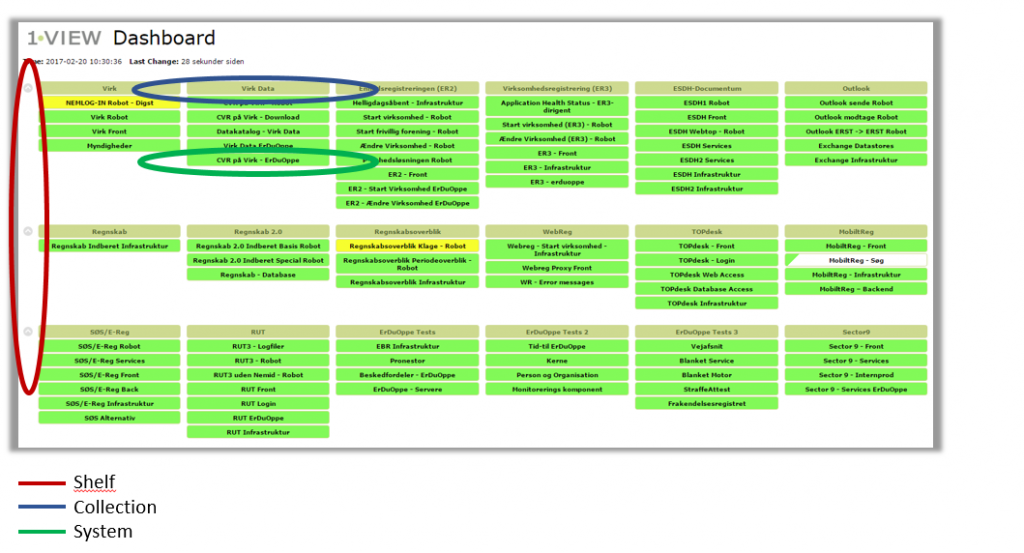
Task: Click the 1-VIEW logo
Action: pyautogui.click(x=64, y=38)
